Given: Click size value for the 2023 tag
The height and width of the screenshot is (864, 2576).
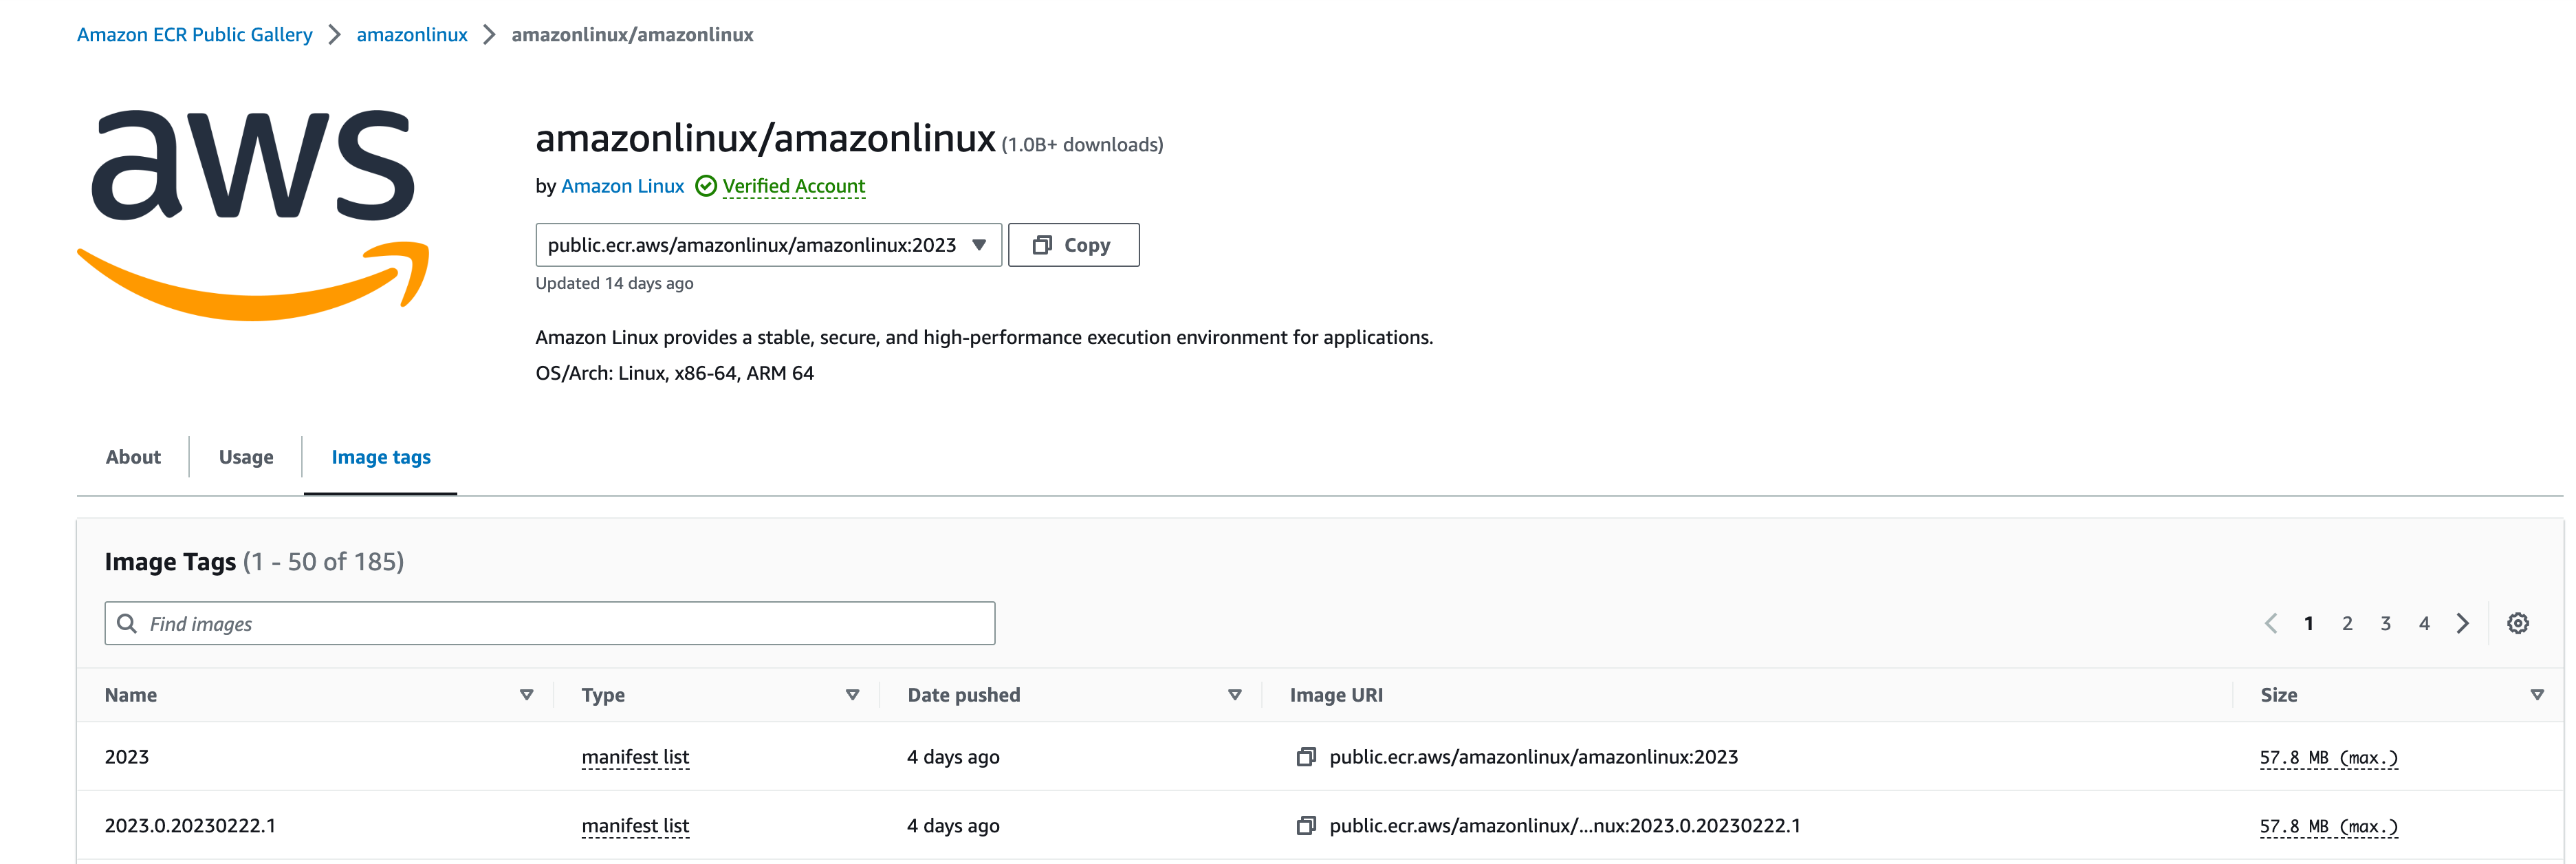Looking at the screenshot, I should (2329, 758).
